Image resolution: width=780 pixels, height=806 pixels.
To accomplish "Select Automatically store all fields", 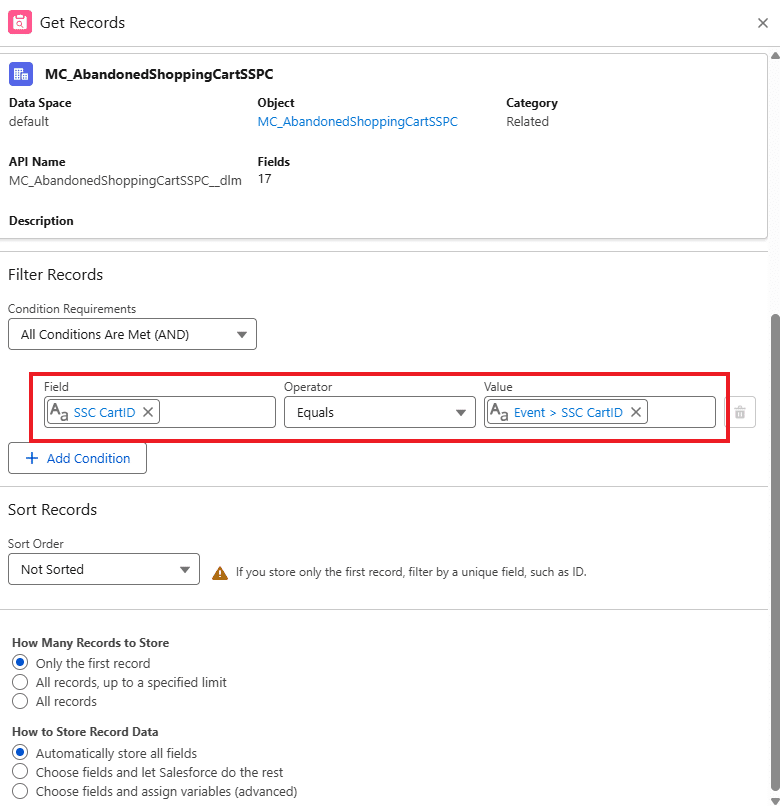I will 20,753.
